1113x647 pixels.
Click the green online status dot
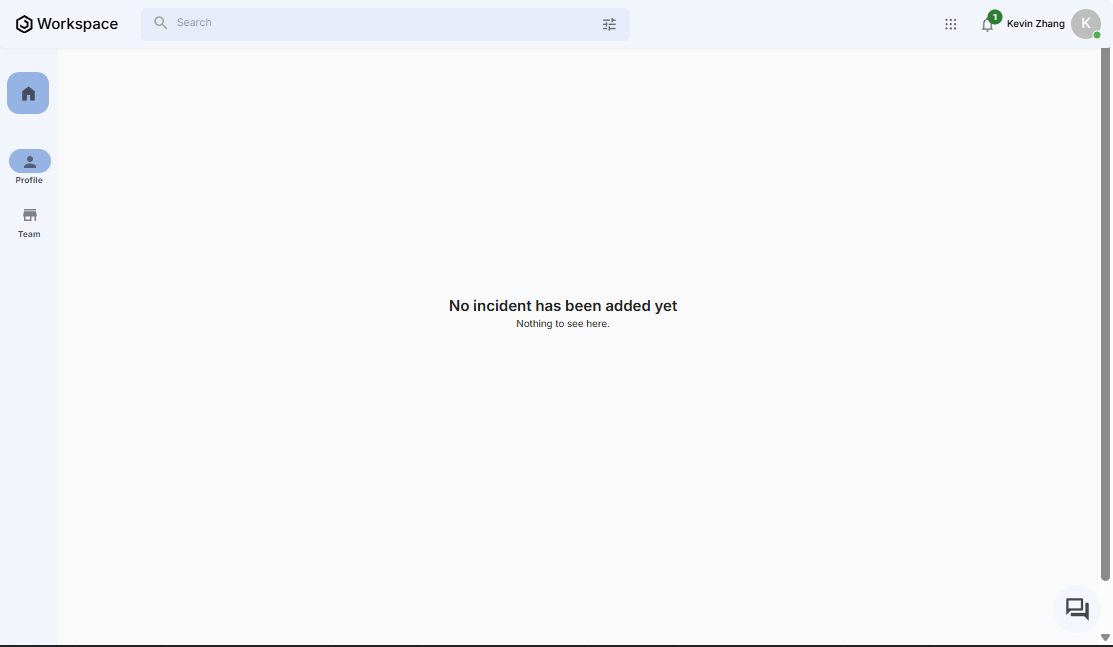tap(1097, 35)
